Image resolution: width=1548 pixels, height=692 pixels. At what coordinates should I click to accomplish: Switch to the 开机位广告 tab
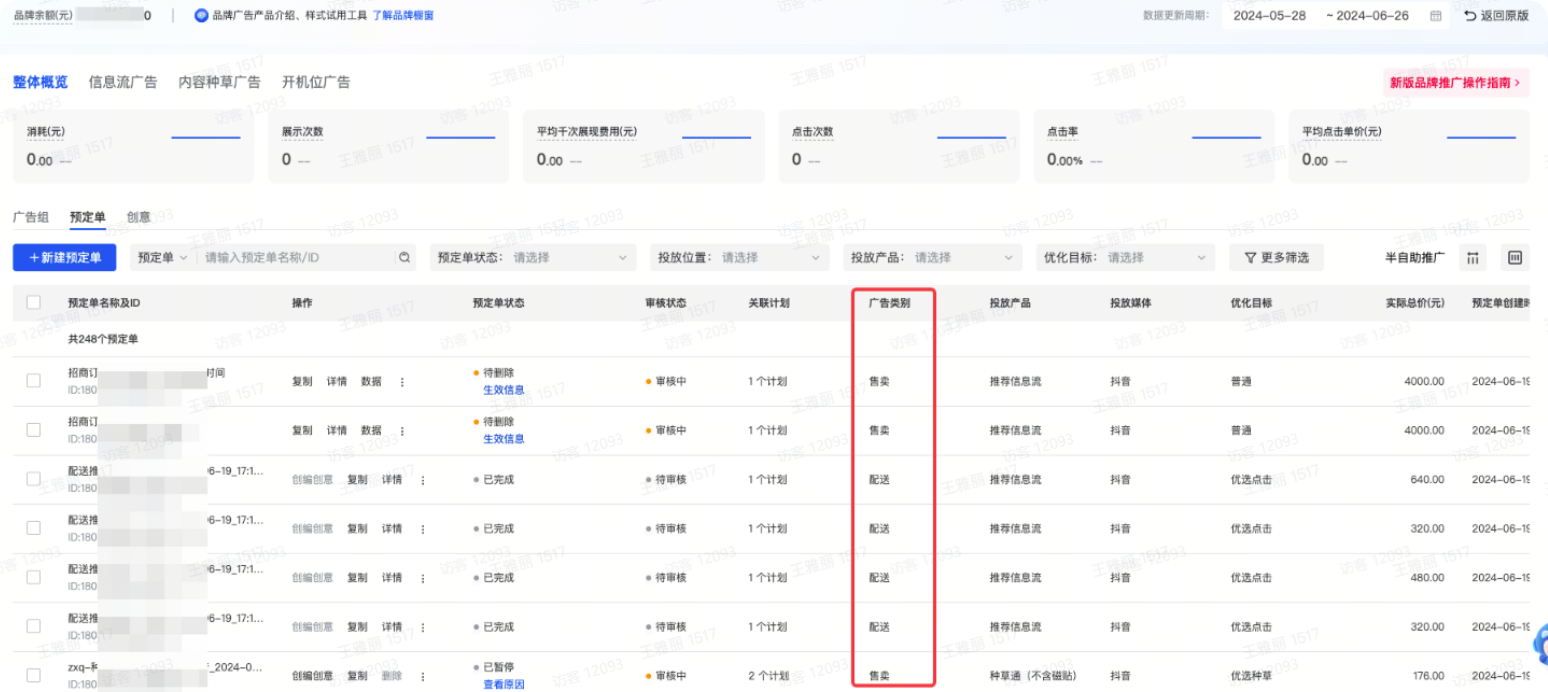pos(316,82)
